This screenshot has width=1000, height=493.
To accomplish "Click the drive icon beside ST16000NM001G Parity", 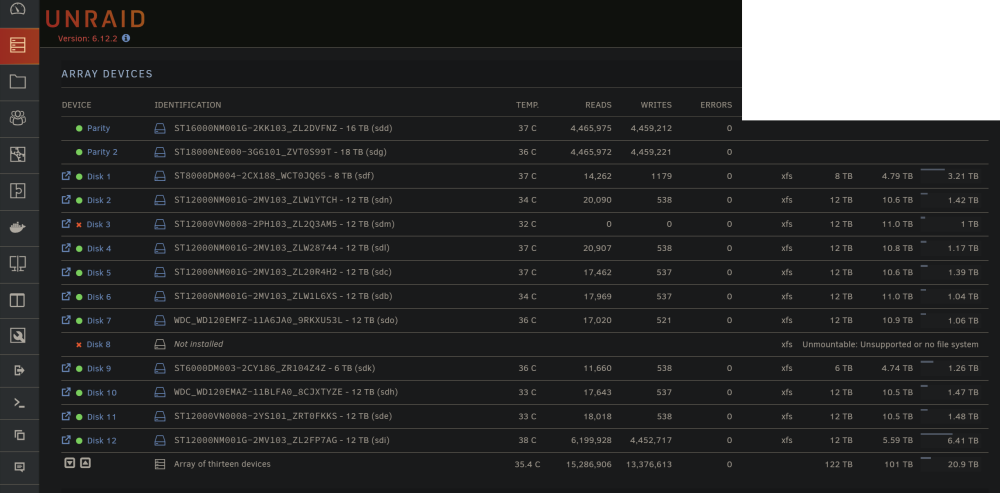I will (160, 128).
